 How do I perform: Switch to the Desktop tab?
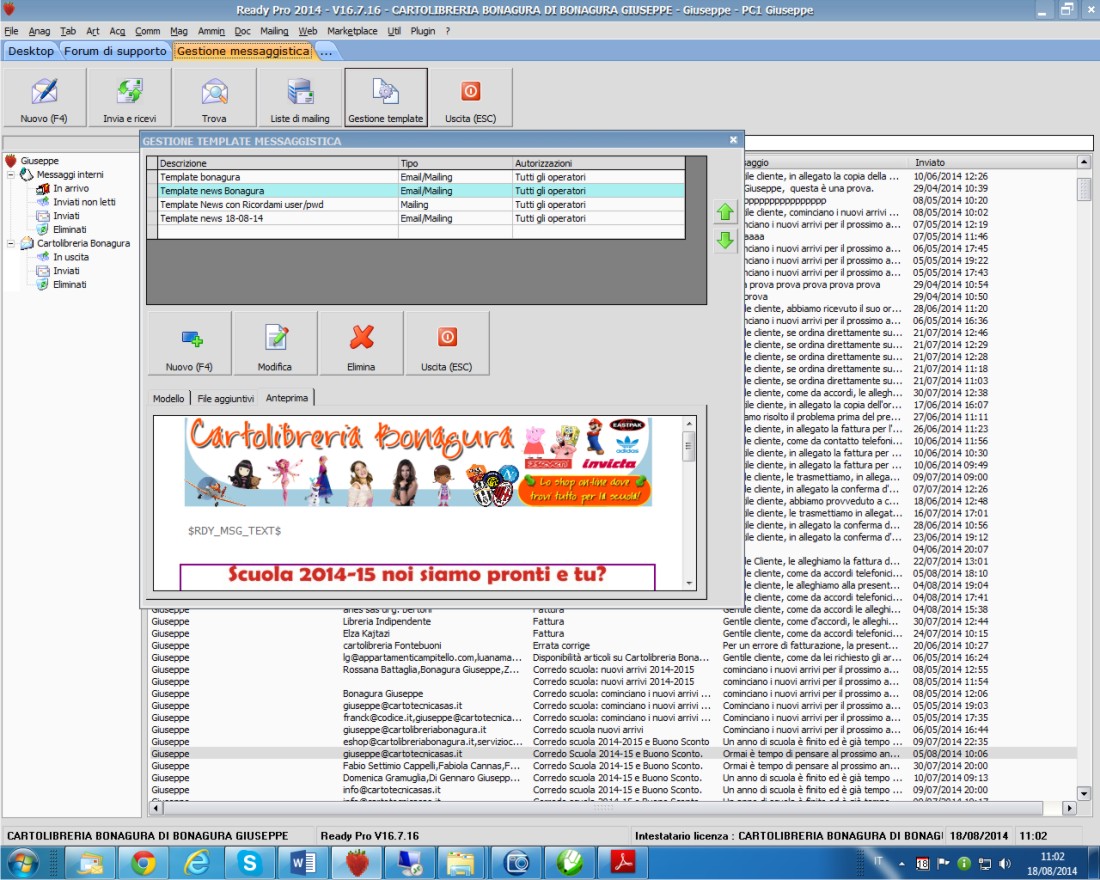[31, 51]
